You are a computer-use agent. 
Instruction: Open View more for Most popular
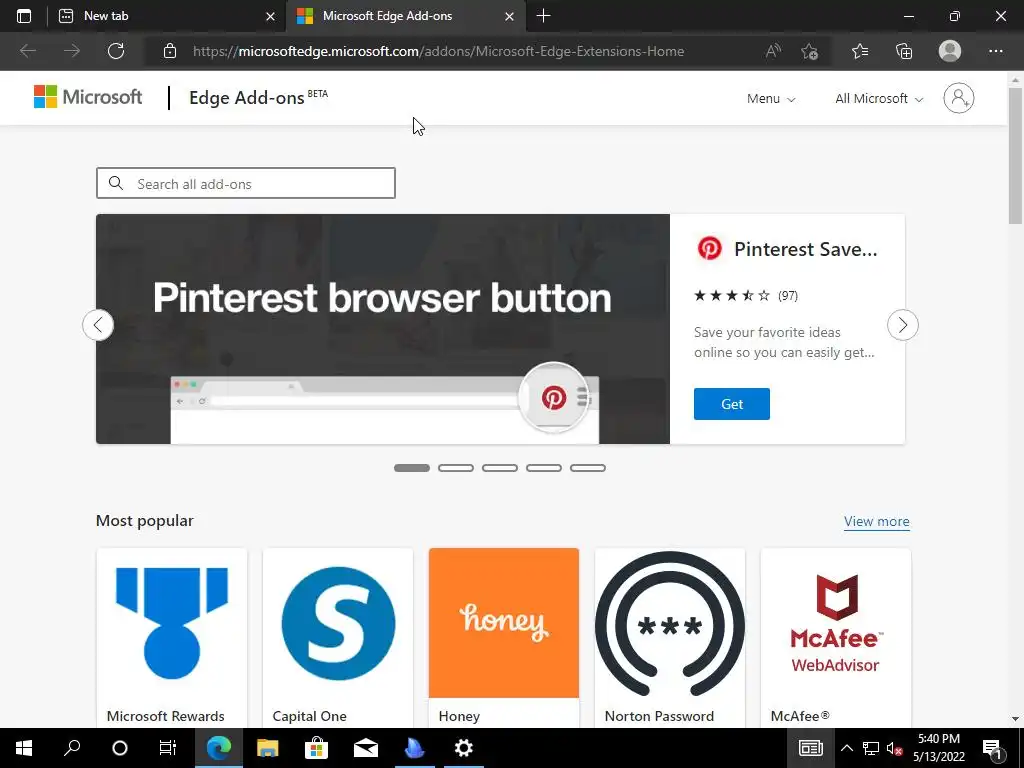click(876, 521)
